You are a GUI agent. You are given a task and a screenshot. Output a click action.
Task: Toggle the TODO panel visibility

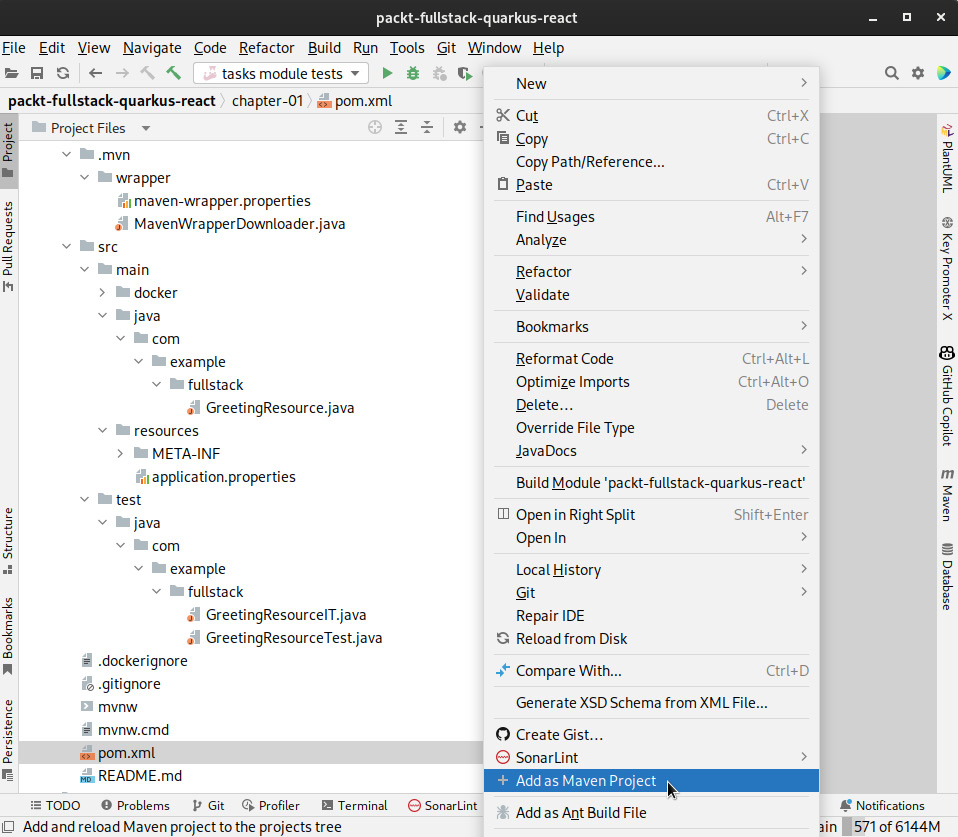point(55,805)
